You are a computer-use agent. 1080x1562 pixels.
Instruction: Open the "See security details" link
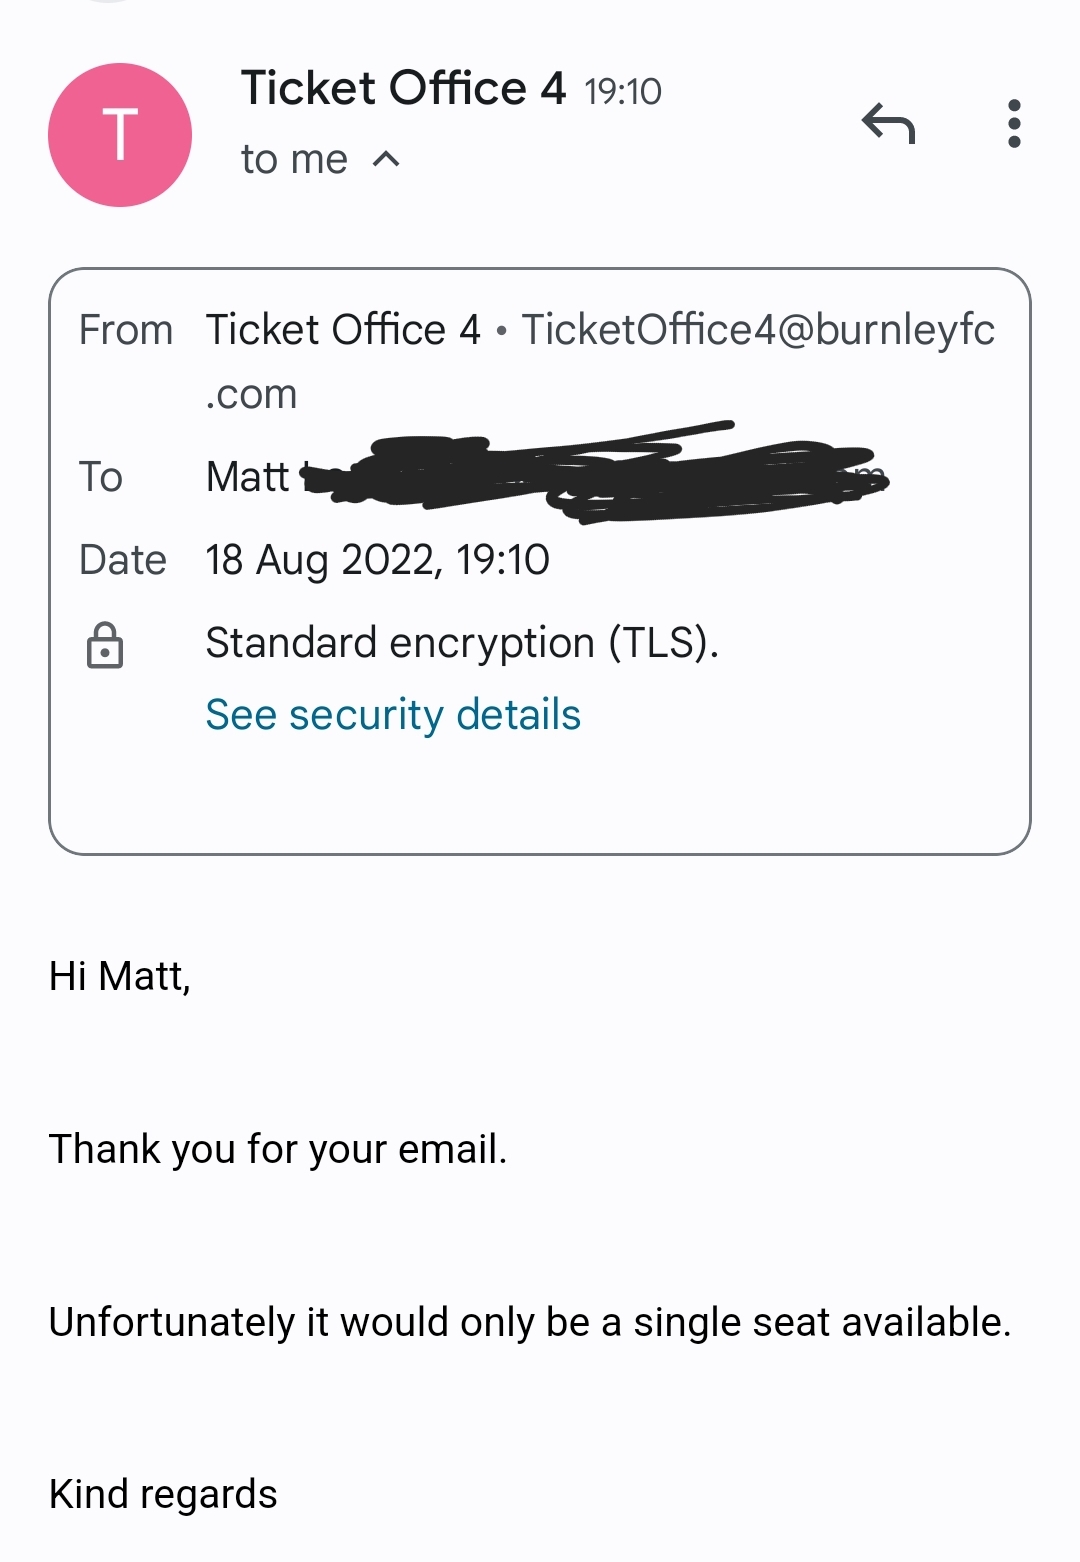[393, 715]
